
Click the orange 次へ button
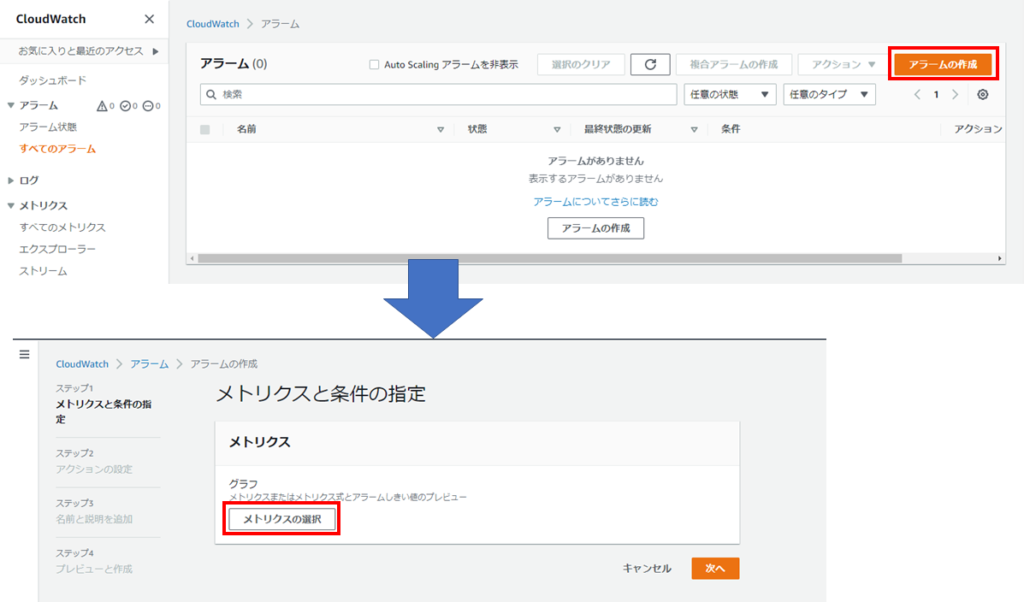click(x=715, y=568)
